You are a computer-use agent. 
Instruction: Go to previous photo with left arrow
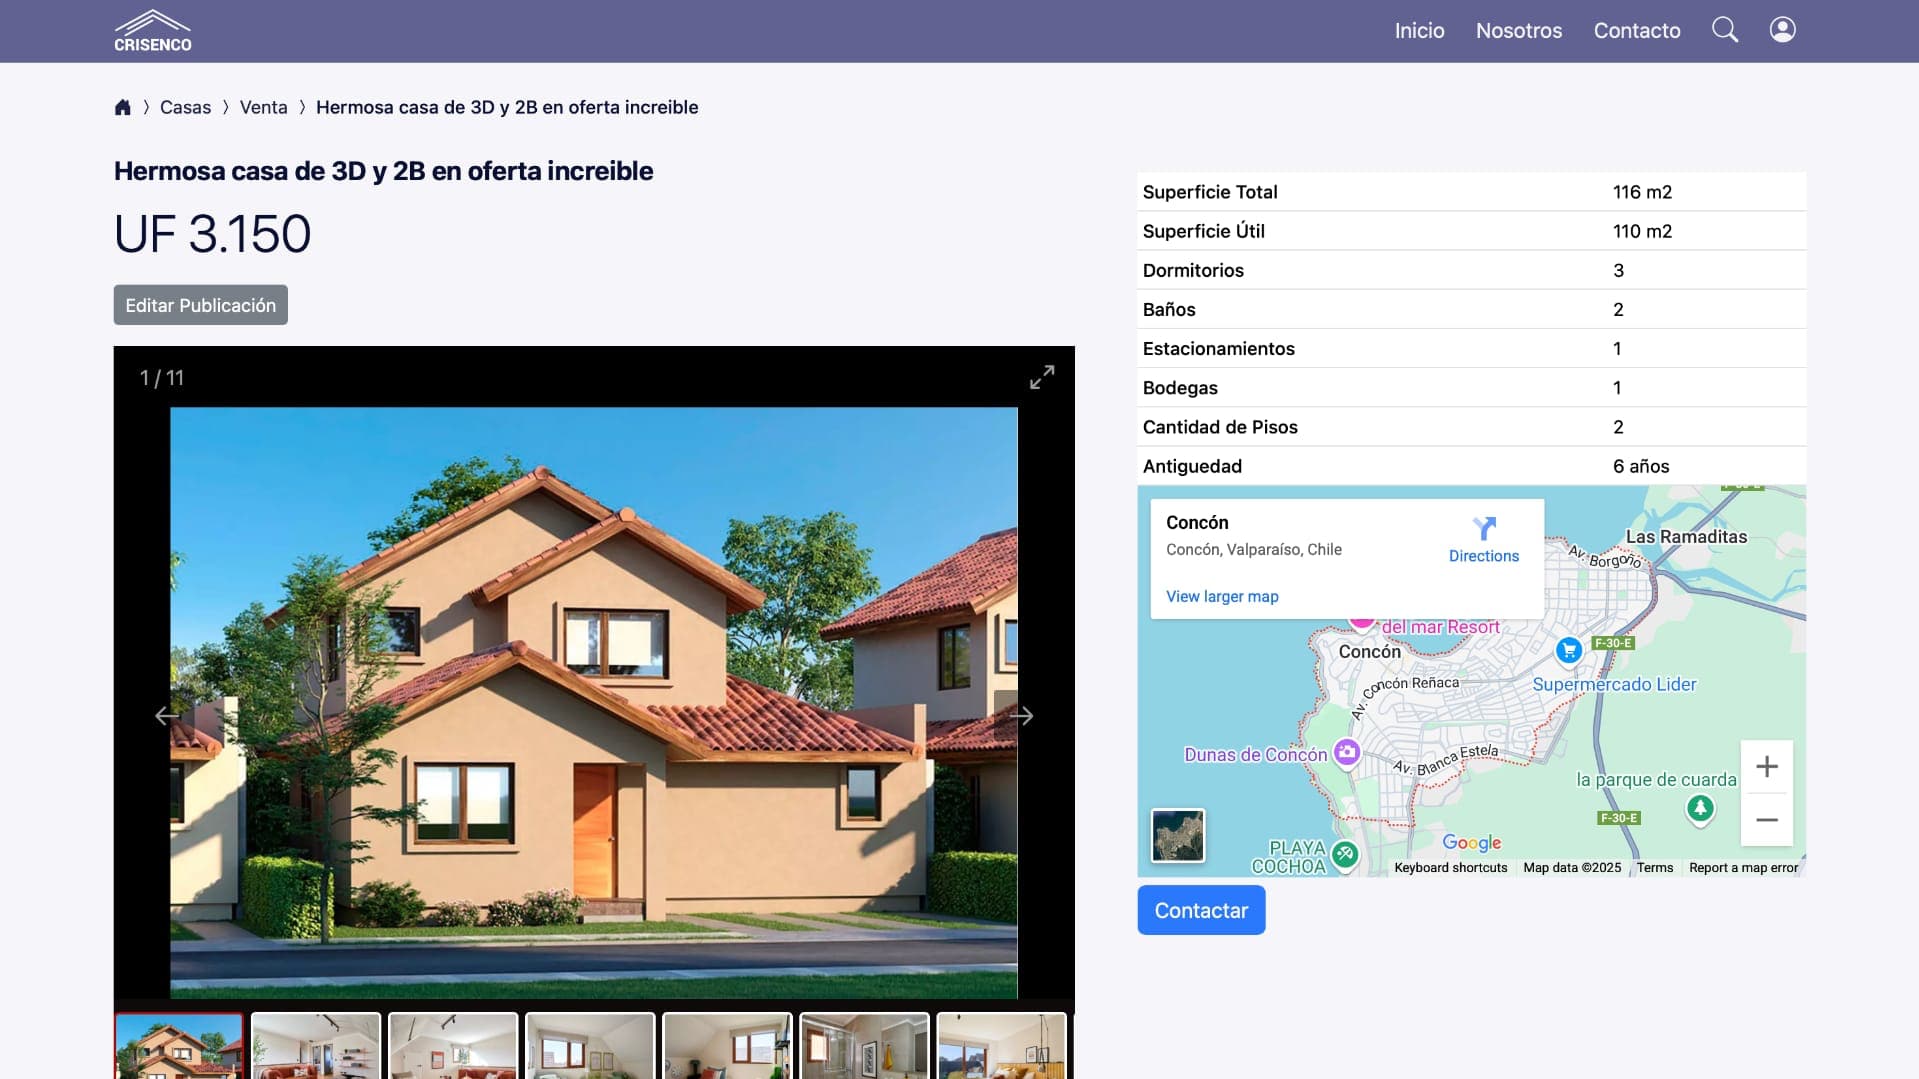167,716
